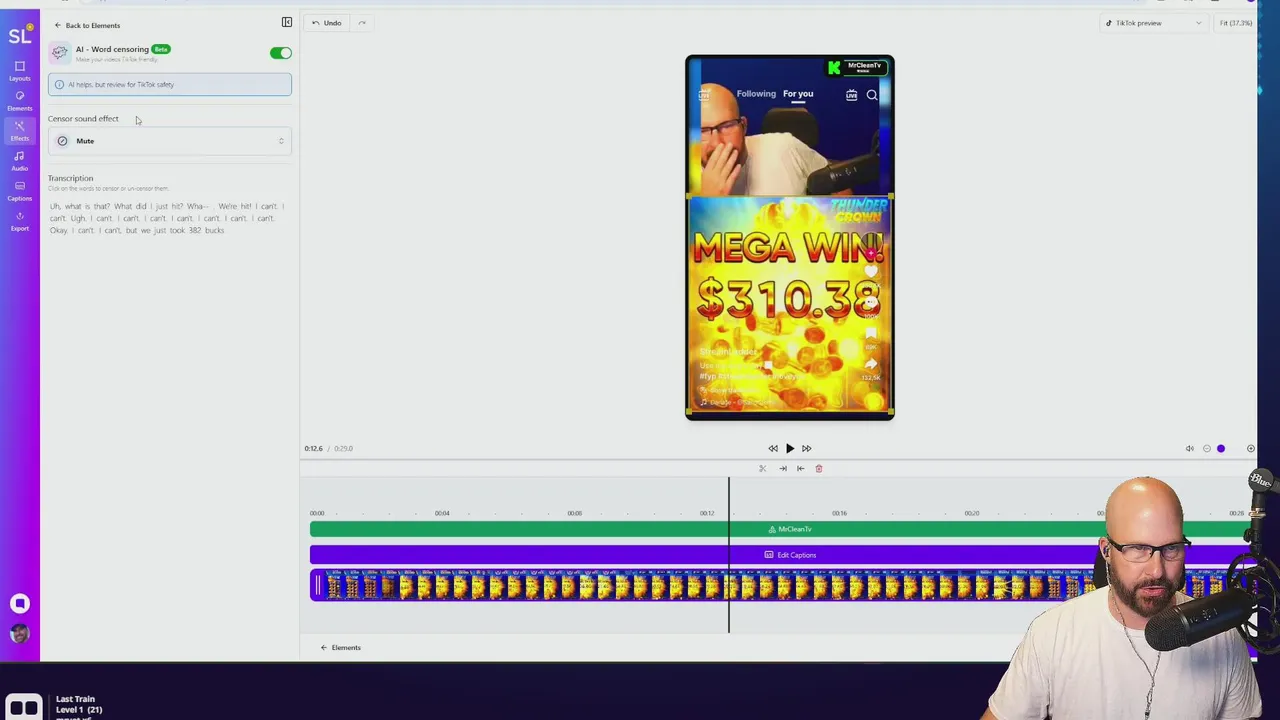Click the 00:08 mark on timeline ruler
Image resolution: width=1280 pixels, height=720 pixels.
[x=574, y=513]
